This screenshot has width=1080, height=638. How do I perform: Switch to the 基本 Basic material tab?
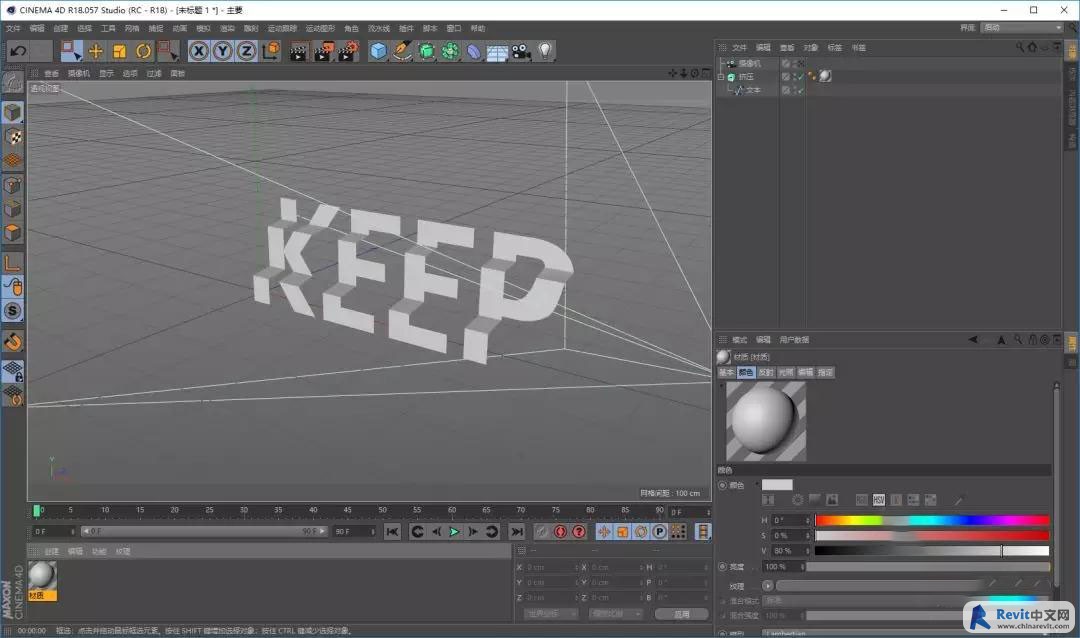point(726,373)
